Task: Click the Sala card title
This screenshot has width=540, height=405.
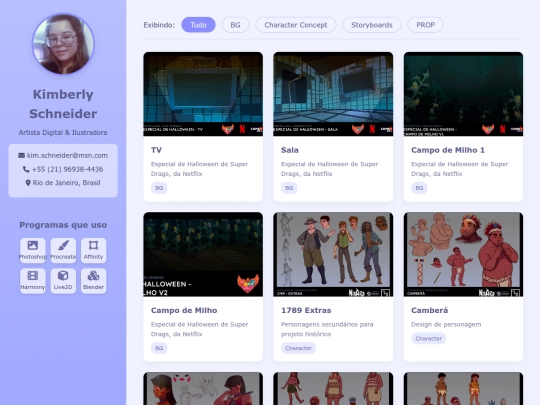Action: (x=290, y=150)
